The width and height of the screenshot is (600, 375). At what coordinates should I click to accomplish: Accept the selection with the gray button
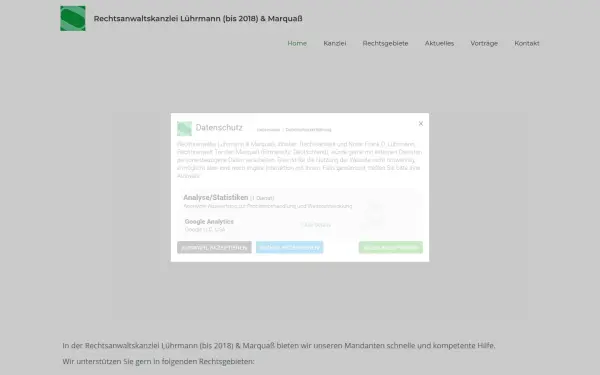(x=214, y=248)
